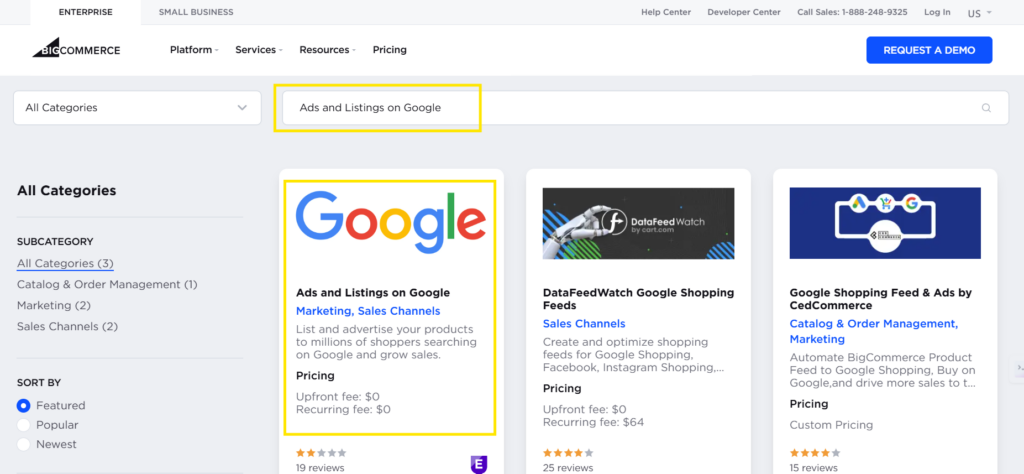Expand the Resources menu

point(327,50)
